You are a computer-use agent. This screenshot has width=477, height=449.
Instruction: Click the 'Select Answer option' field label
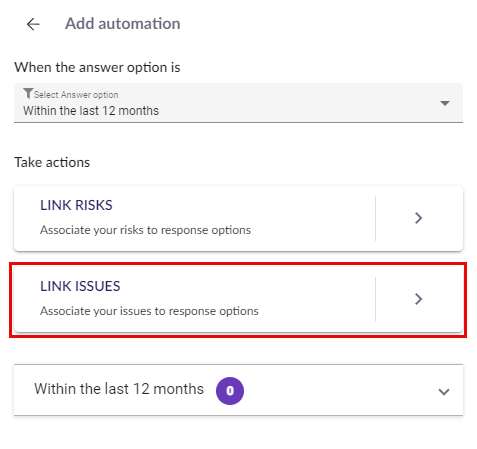[76, 95]
